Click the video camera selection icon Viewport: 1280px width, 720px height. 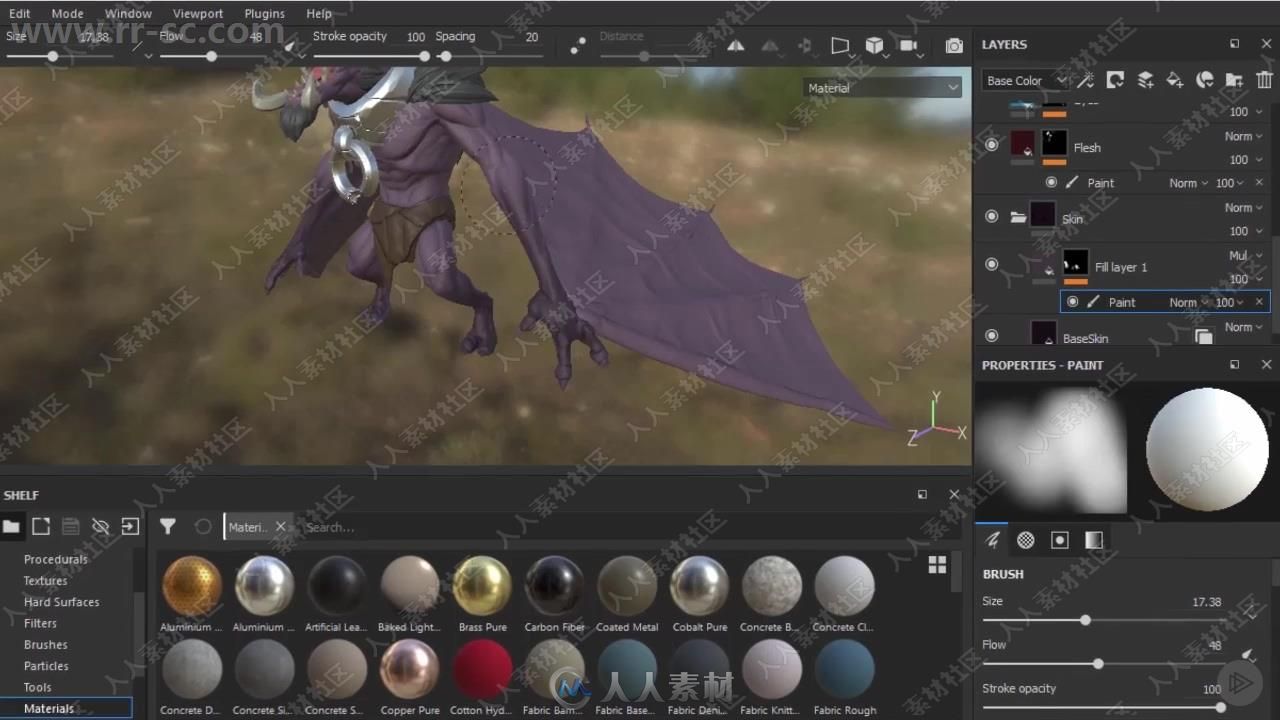[908, 46]
